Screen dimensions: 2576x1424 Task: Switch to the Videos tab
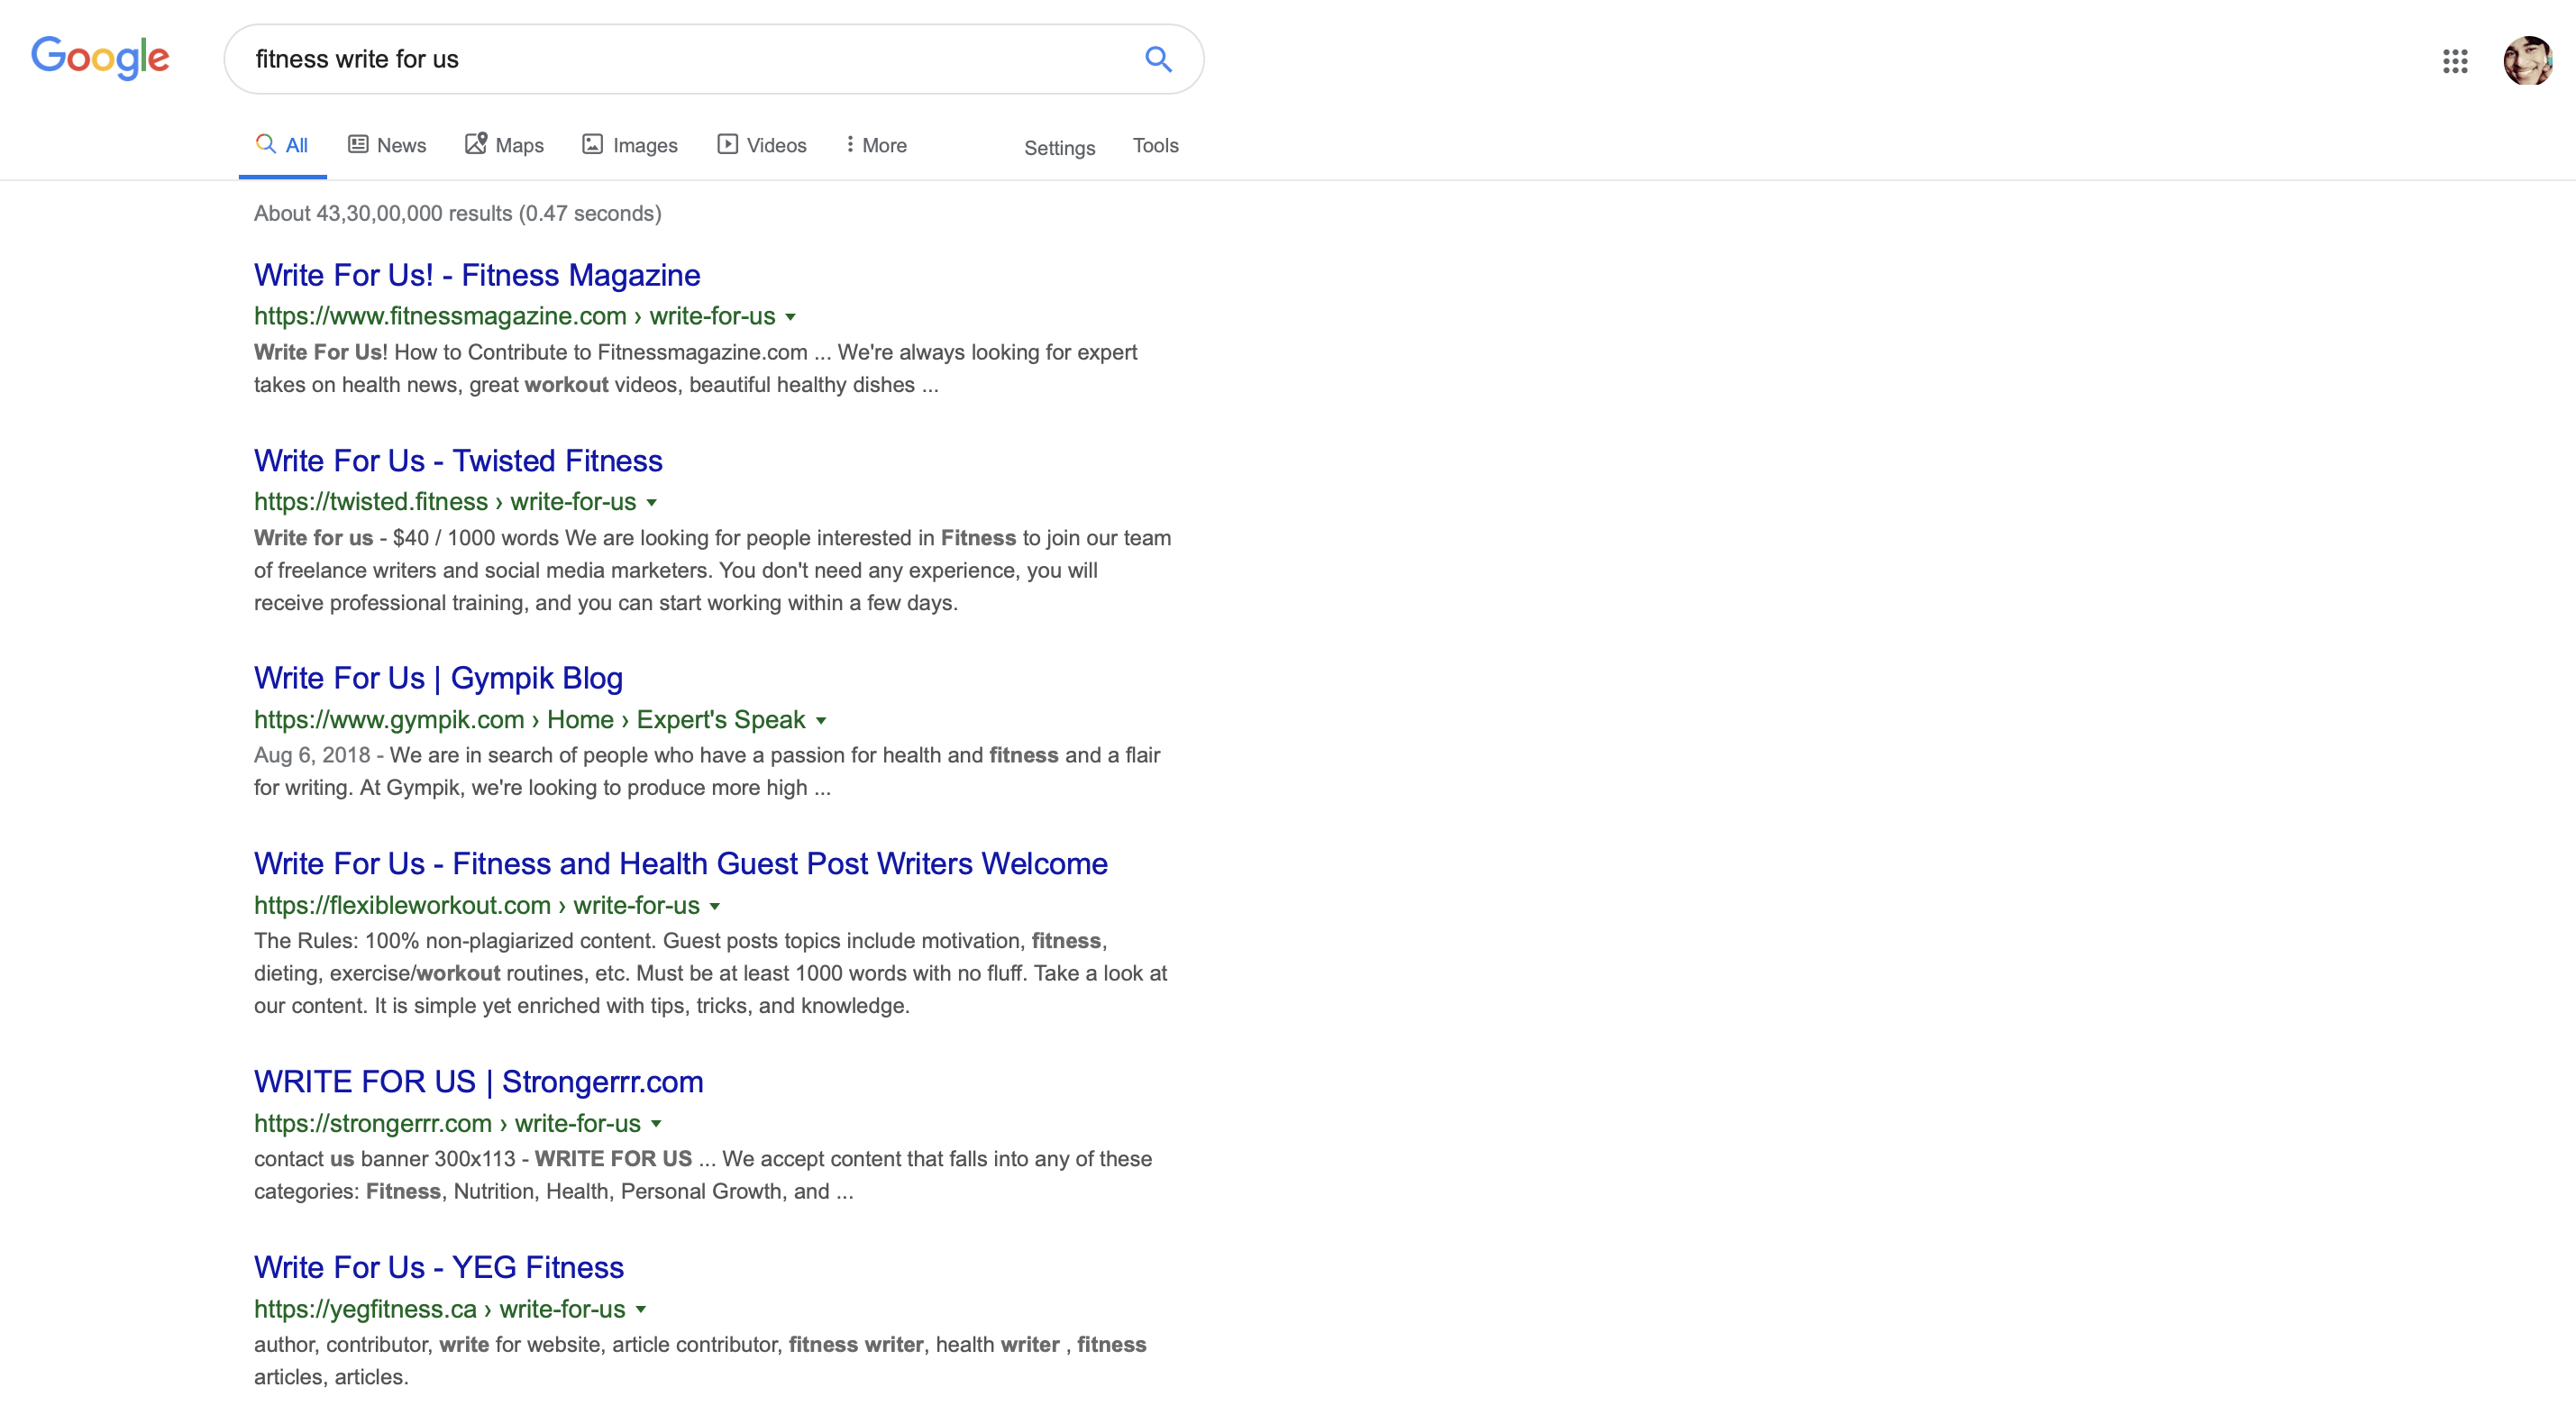pyautogui.click(x=762, y=145)
